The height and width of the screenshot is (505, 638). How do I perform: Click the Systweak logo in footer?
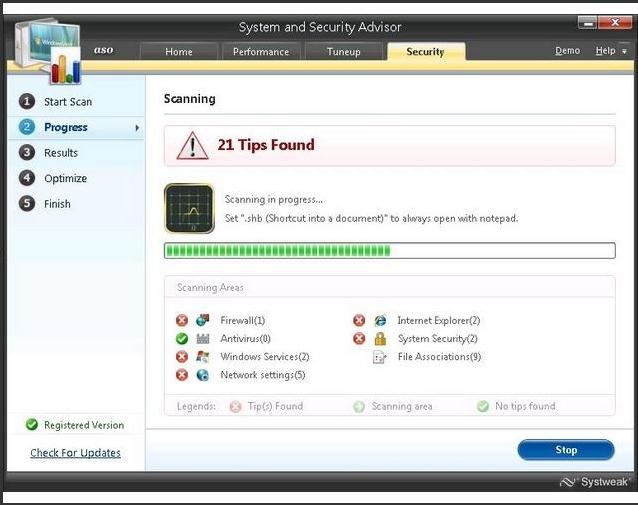[594, 482]
